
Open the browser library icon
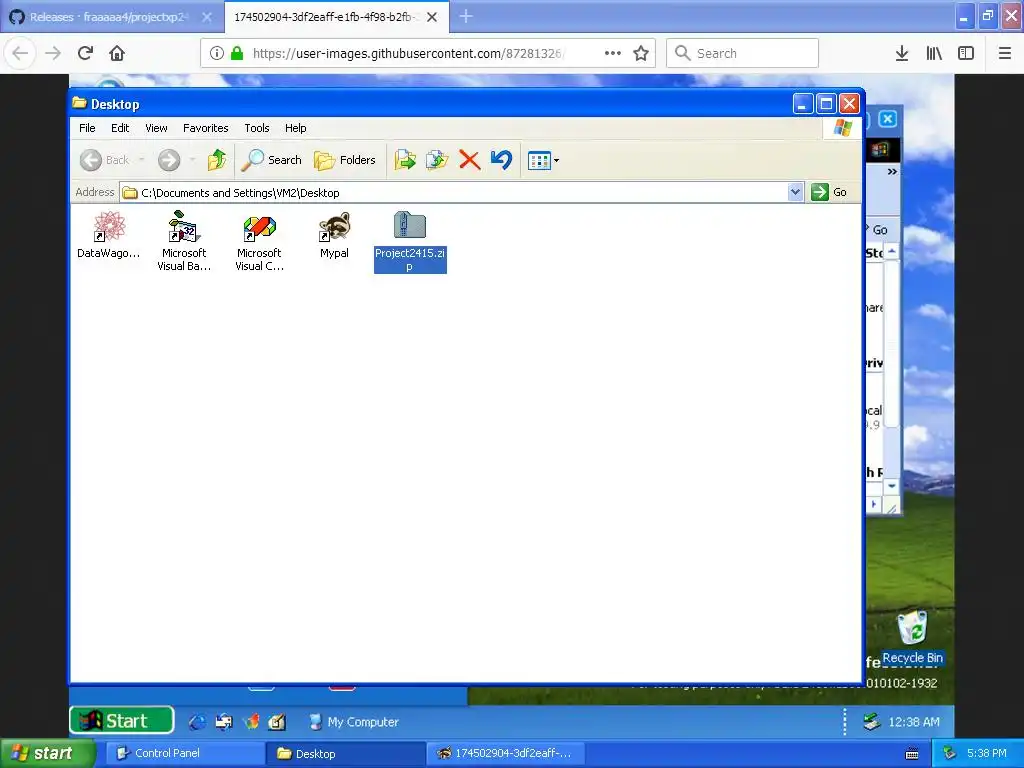coord(934,53)
